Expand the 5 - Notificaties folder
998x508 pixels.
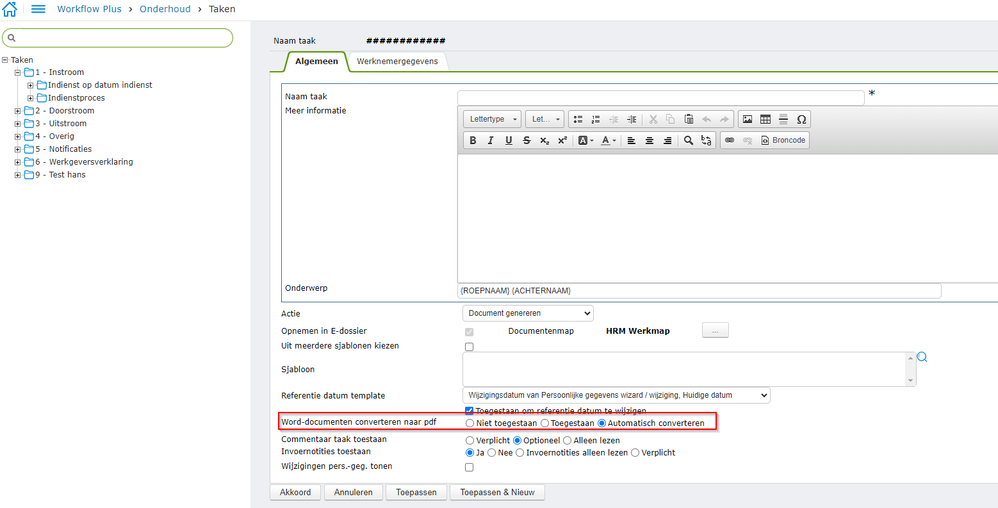pyautogui.click(x=18, y=149)
